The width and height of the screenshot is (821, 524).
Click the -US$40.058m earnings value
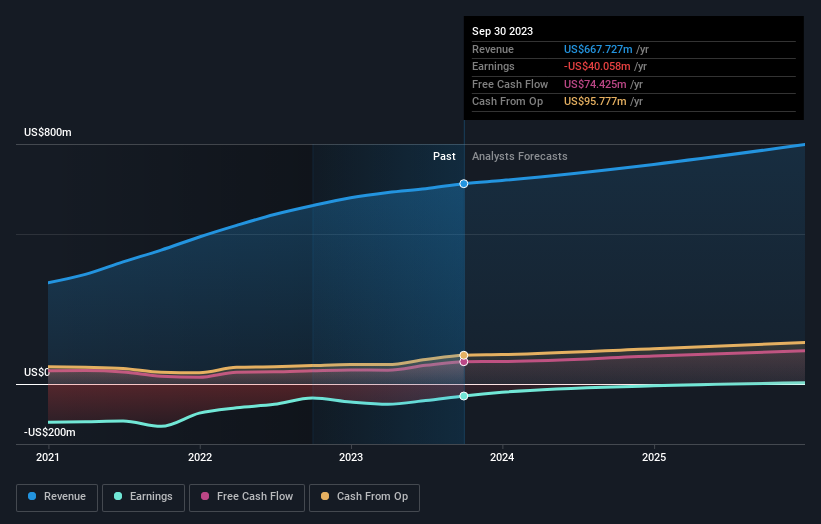tap(597, 66)
